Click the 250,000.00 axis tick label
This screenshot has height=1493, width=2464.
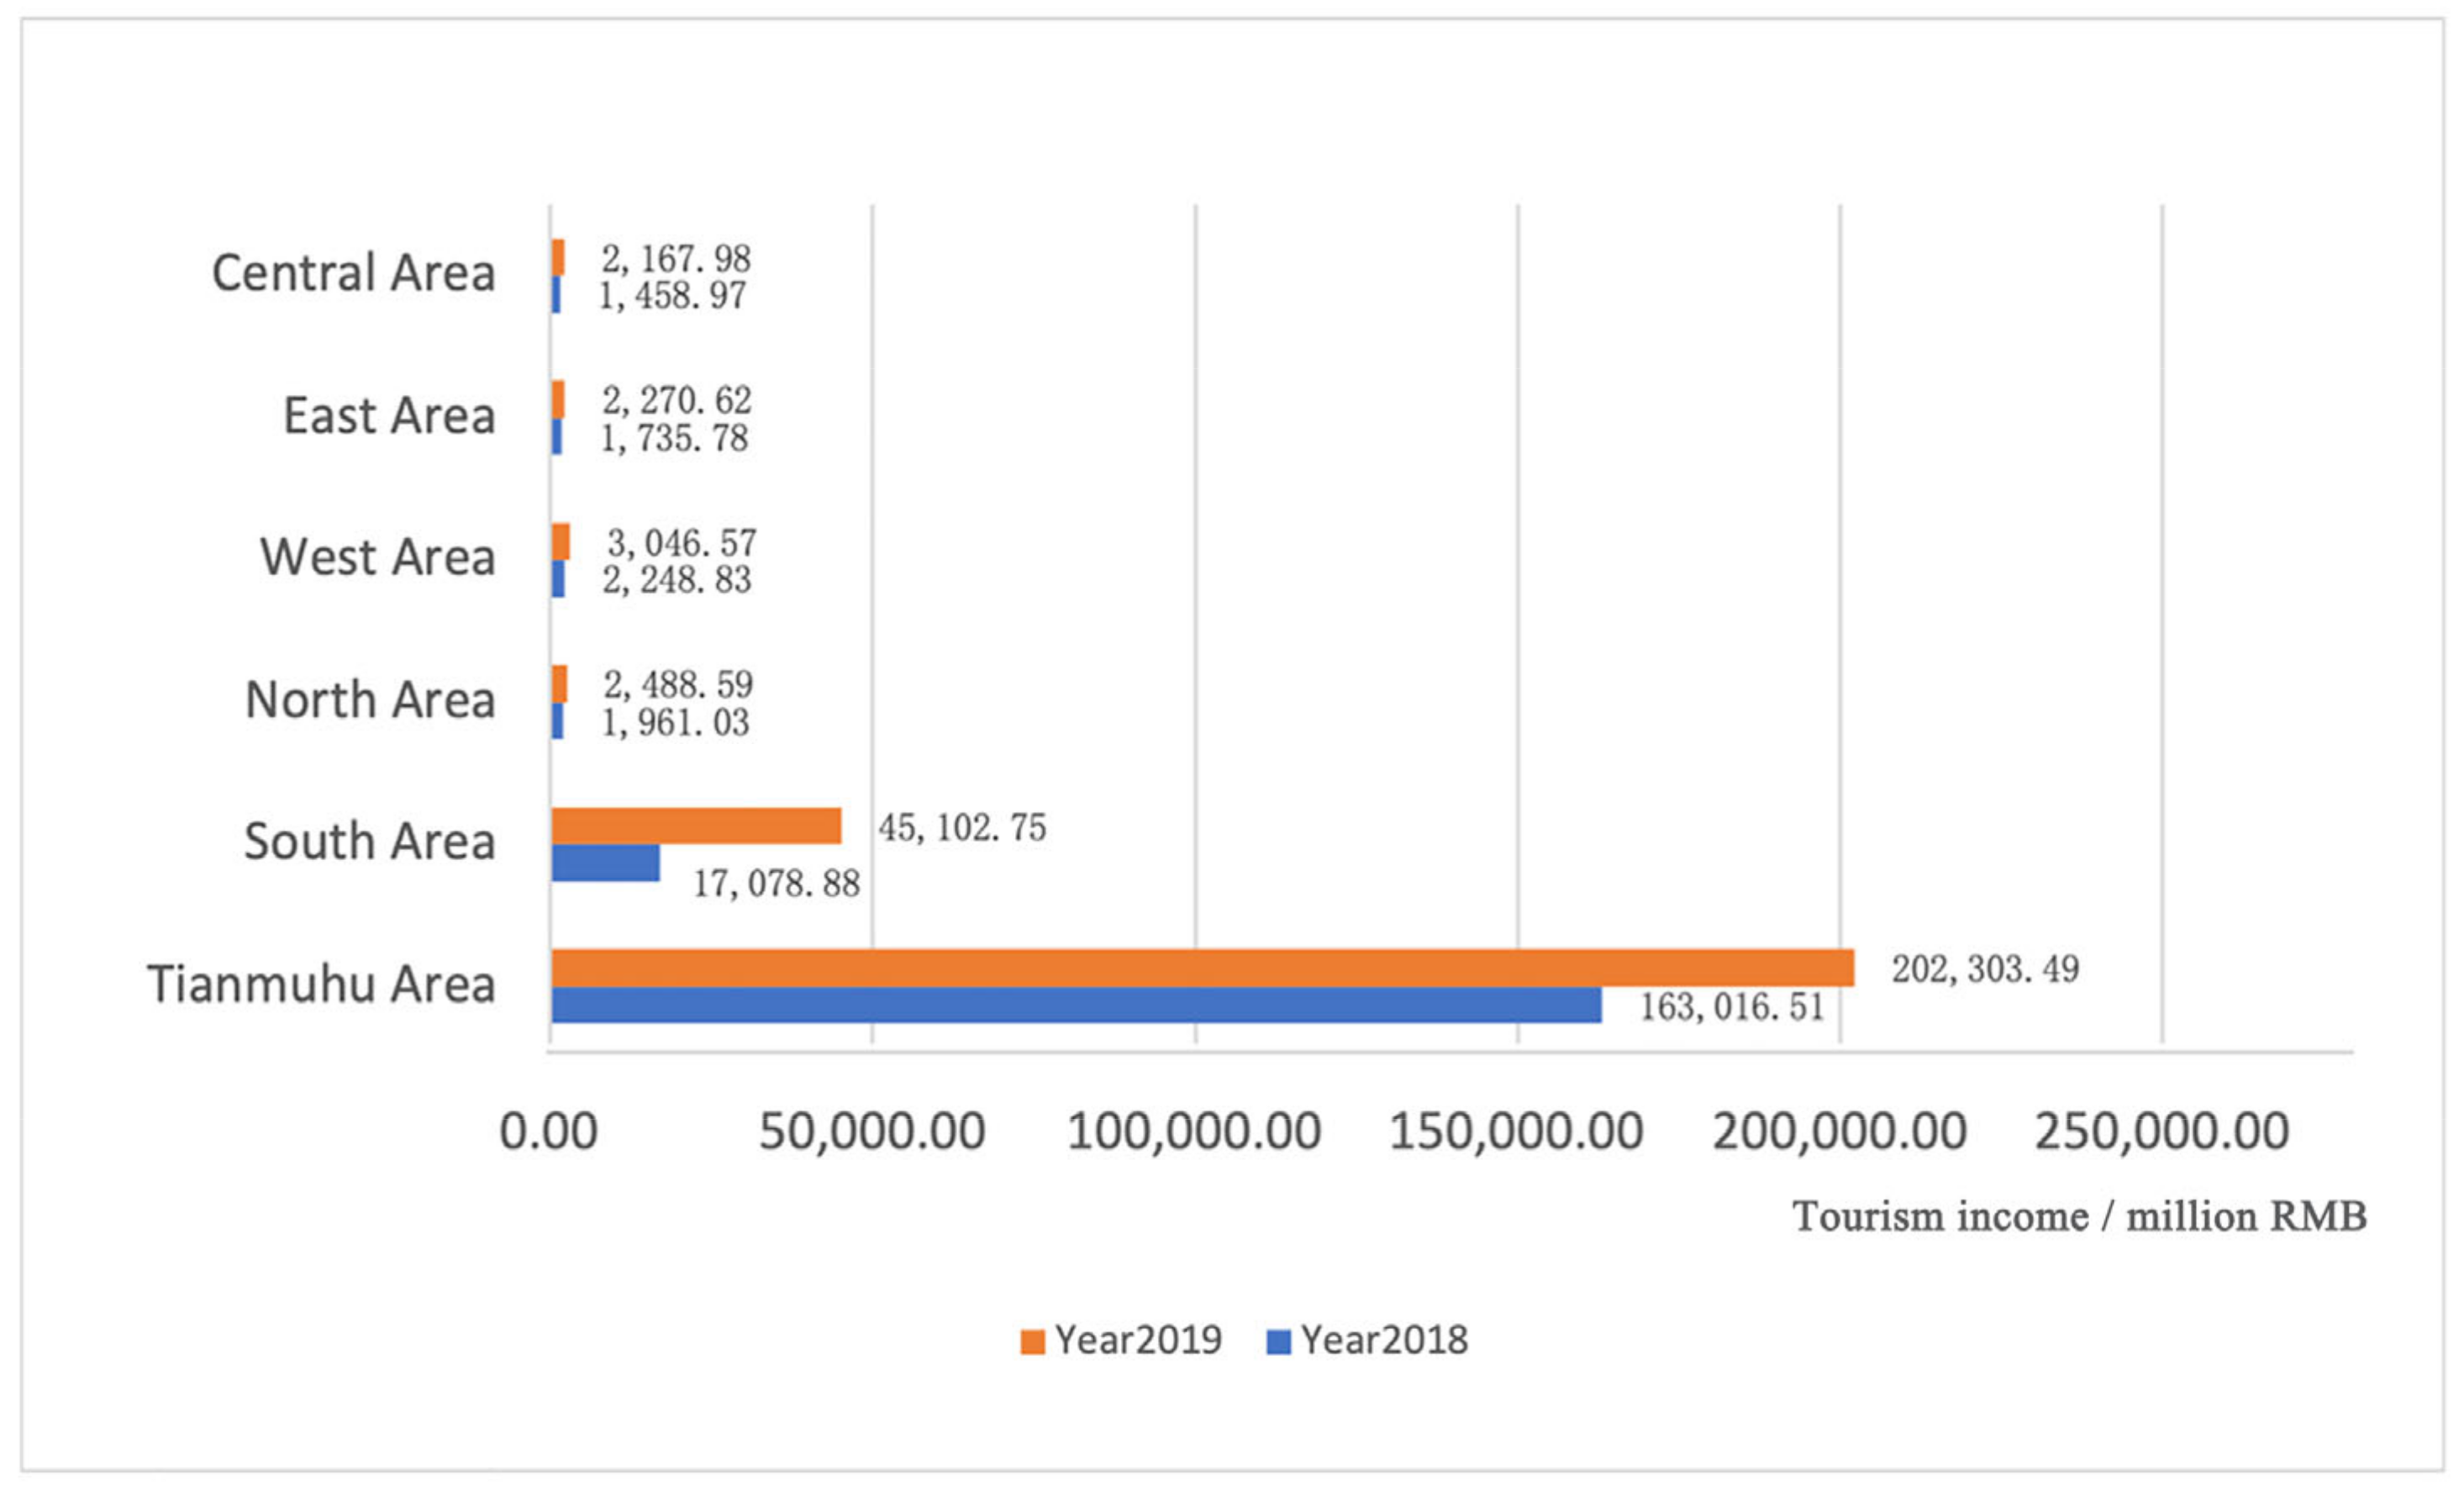click(2162, 1132)
